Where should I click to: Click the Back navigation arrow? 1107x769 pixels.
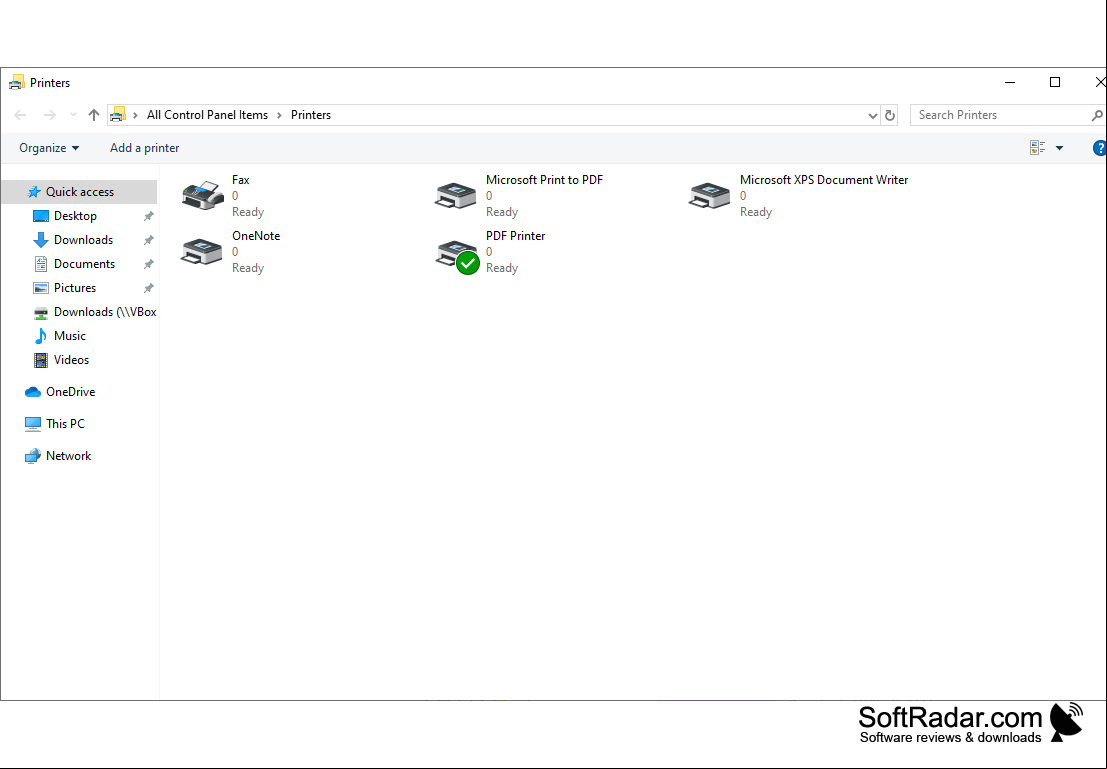pyautogui.click(x=20, y=115)
